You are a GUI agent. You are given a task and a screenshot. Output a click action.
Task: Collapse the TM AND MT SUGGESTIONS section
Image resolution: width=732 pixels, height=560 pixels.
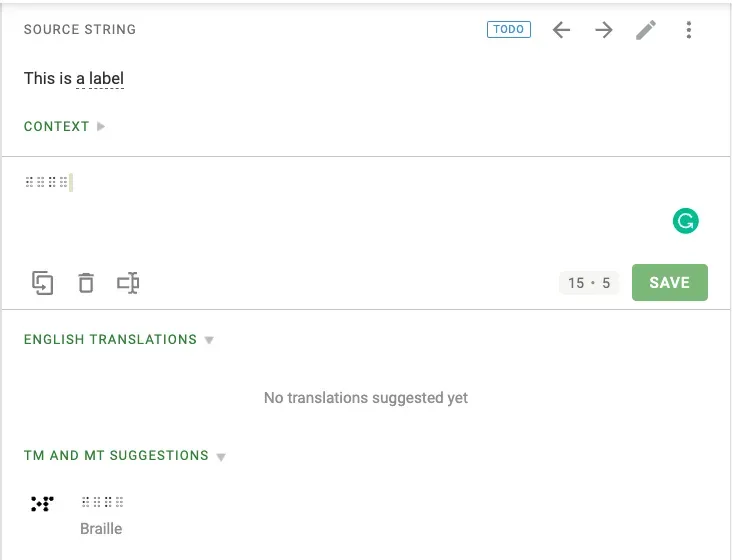point(125,456)
